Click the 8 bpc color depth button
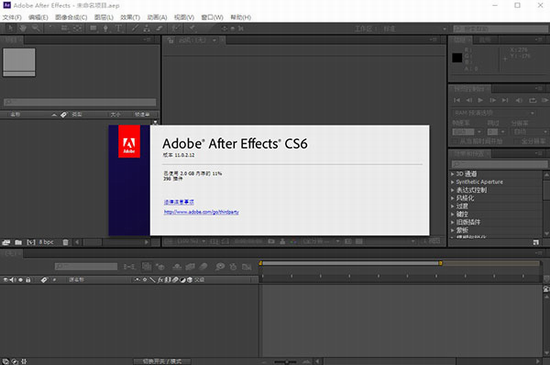The width and height of the screenshot is (550, 365). 46,242
